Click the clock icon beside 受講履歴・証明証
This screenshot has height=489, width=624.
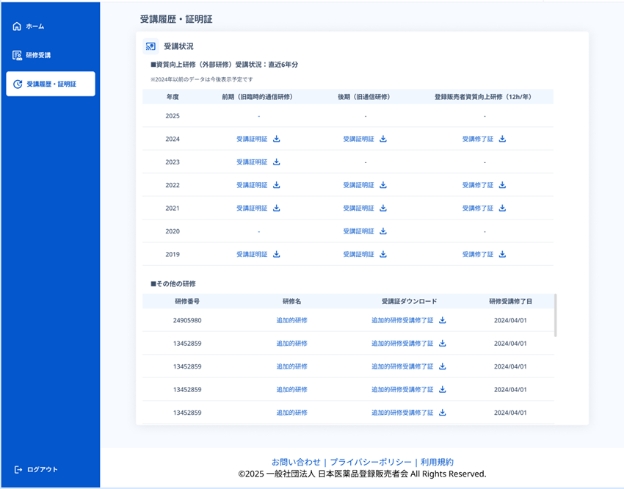(18, 84)
